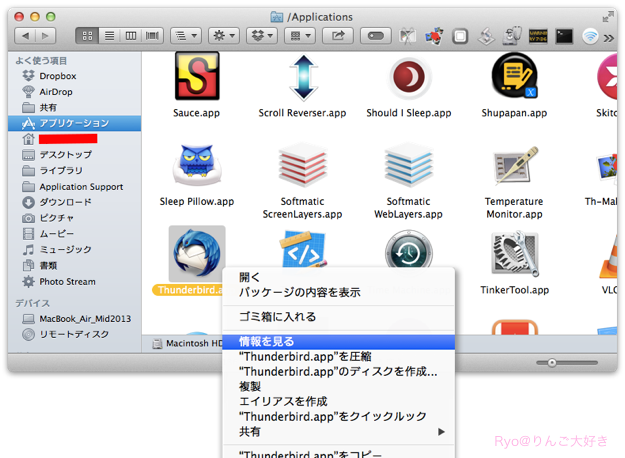Screen dimensions: 625x458
Task: Select the Thunderbird.app icon
Action: pyautogui.click(x=197, y=254)
